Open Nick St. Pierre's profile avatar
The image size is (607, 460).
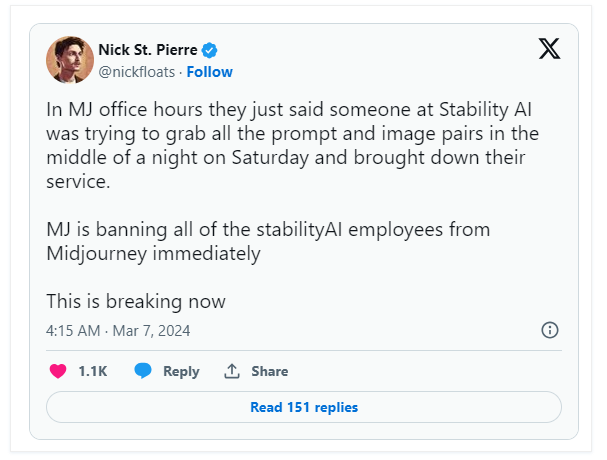pyautogui.click(x=70, y=60)
